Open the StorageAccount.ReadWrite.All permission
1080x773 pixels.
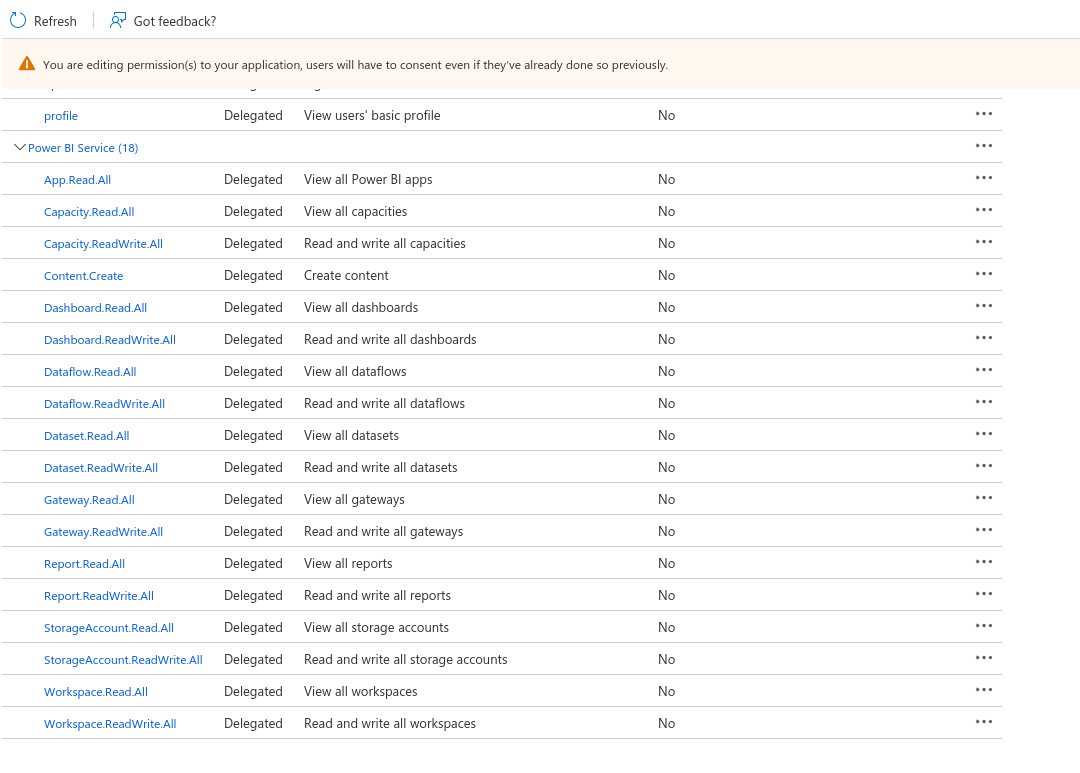(123, 661)
